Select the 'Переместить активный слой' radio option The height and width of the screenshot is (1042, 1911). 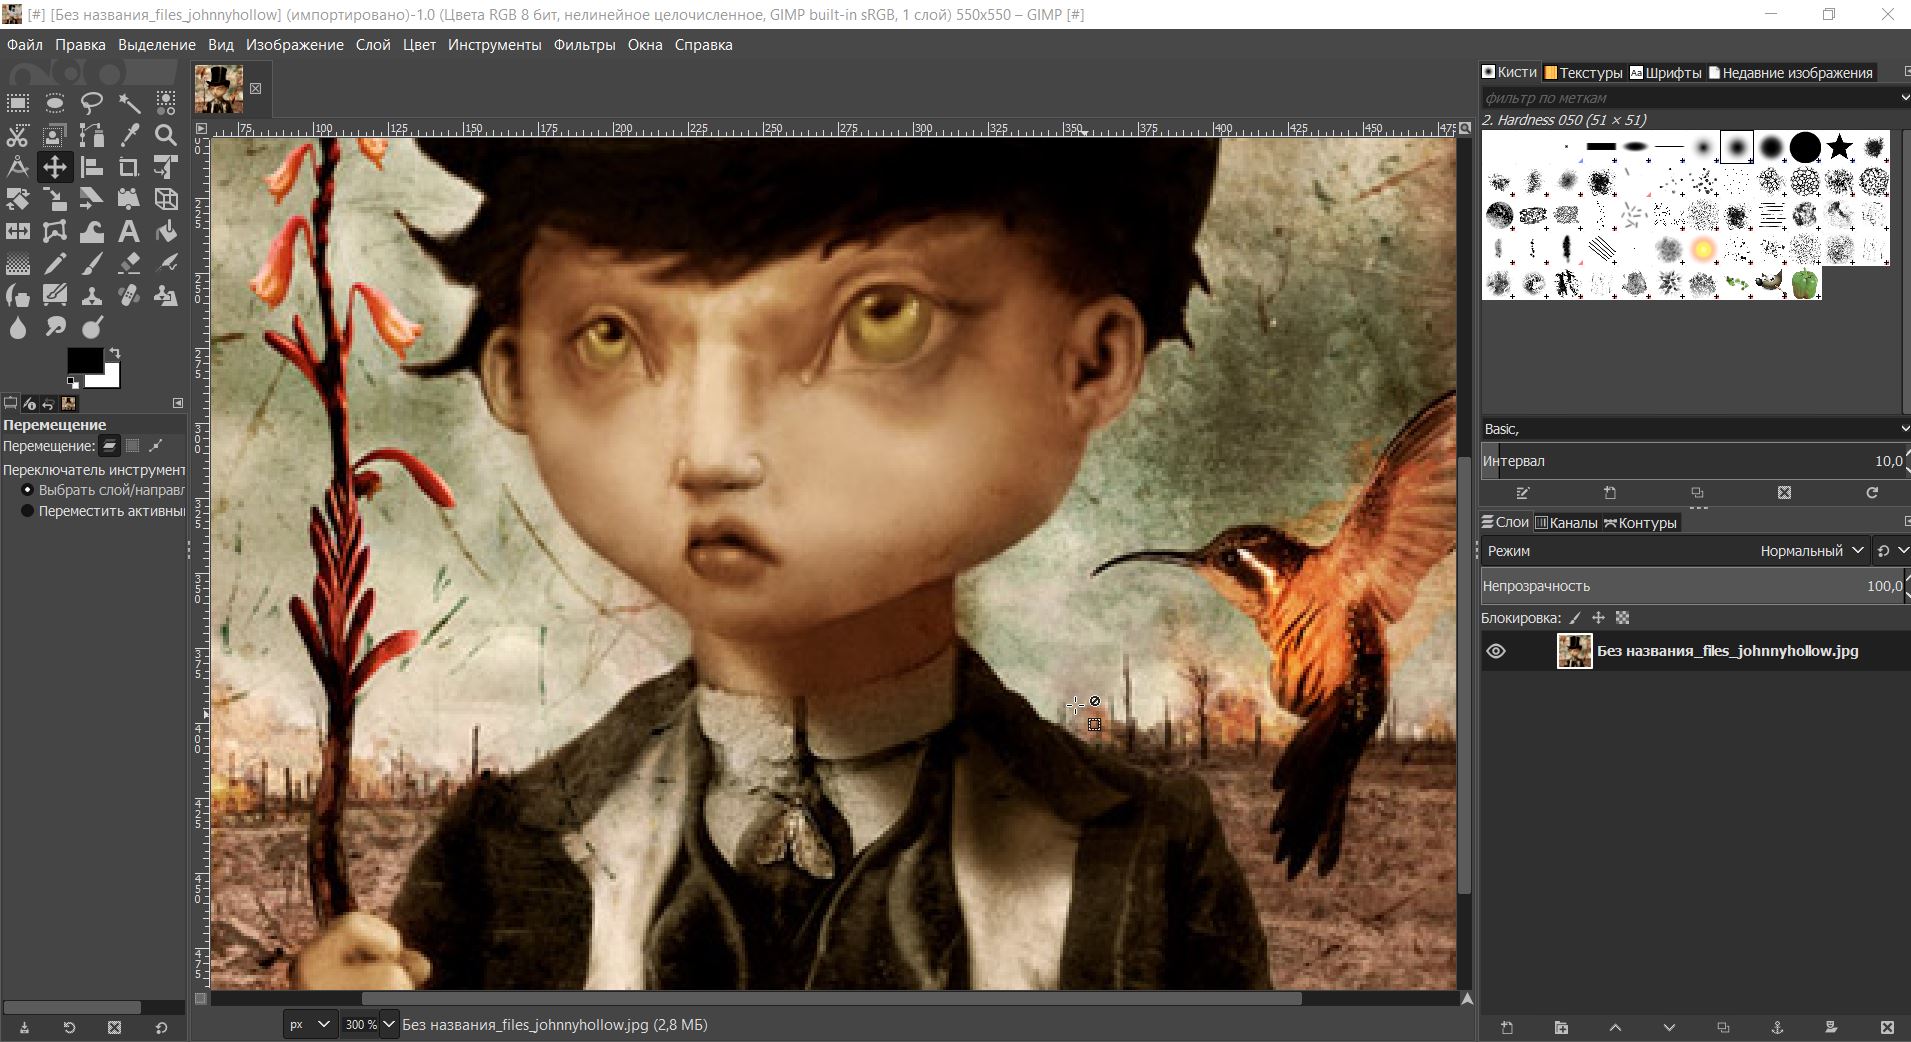[x=28, y=511]
